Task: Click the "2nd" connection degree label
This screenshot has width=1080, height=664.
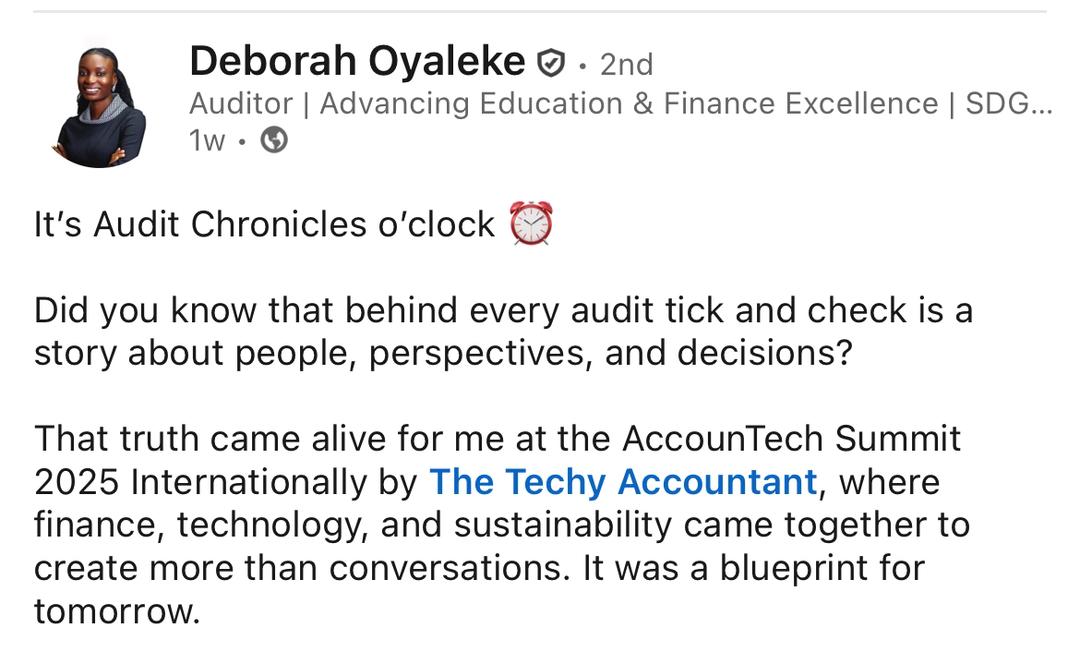Action: [626, 65]
